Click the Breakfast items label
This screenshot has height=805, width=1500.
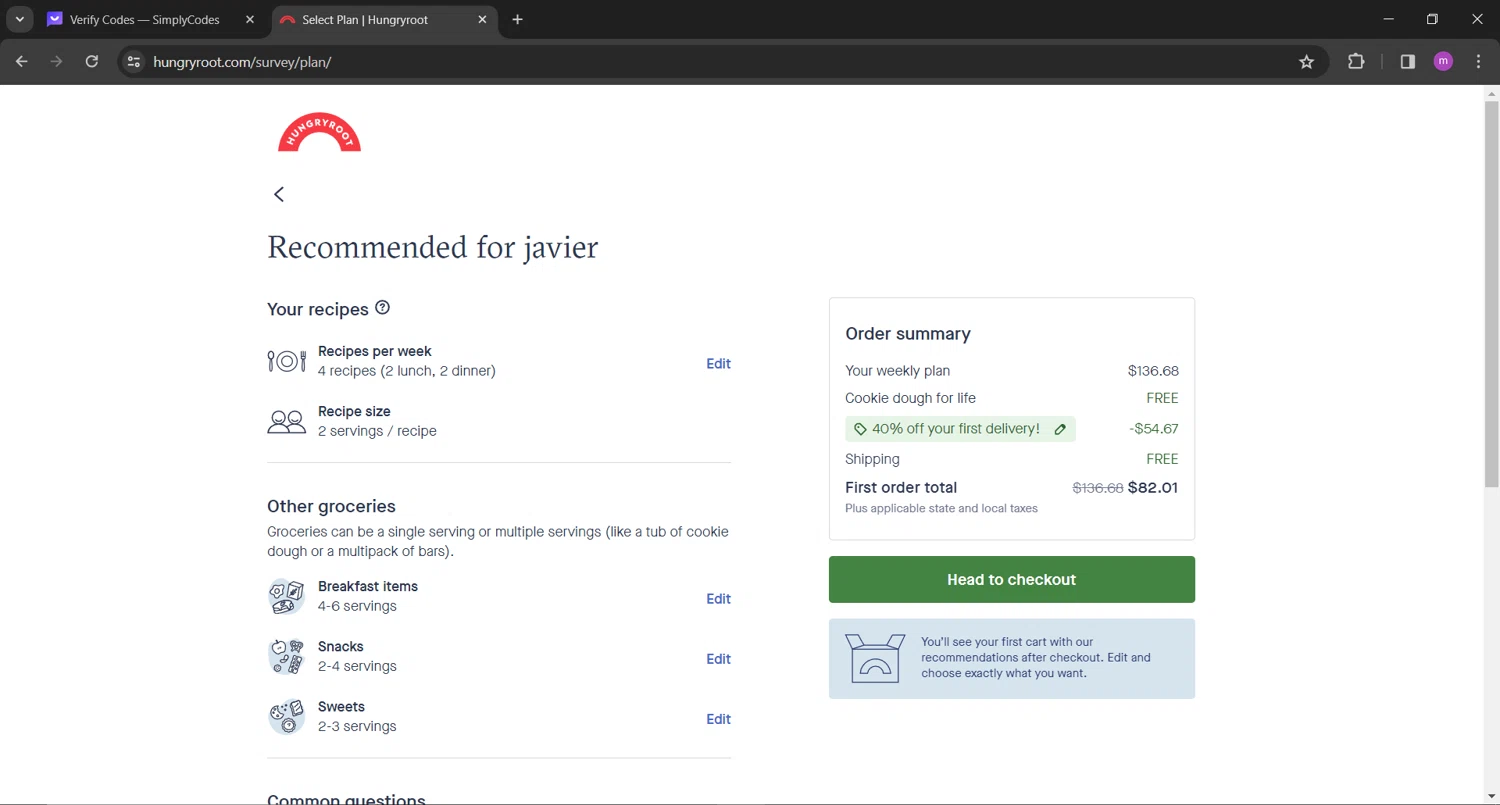point(368,586)
